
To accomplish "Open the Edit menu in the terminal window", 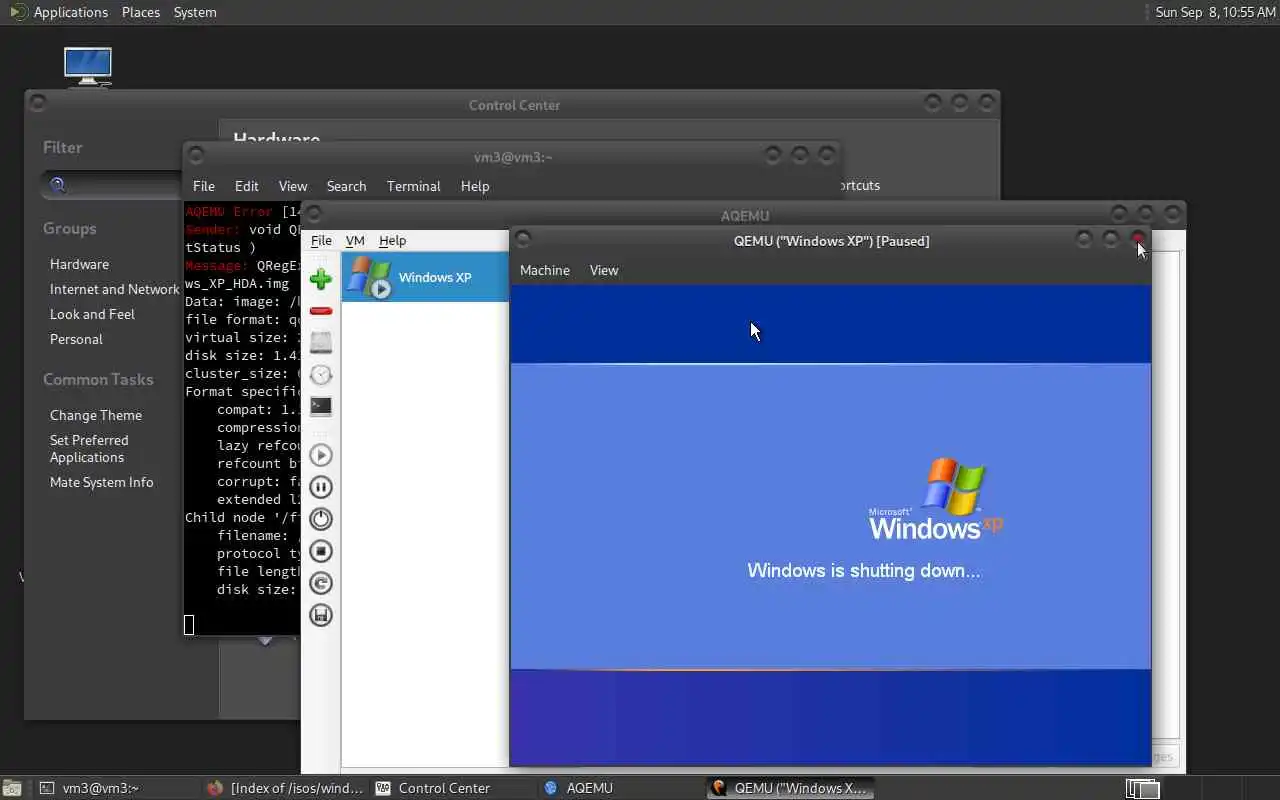I will pyautogui.click(x=247, y=186).
